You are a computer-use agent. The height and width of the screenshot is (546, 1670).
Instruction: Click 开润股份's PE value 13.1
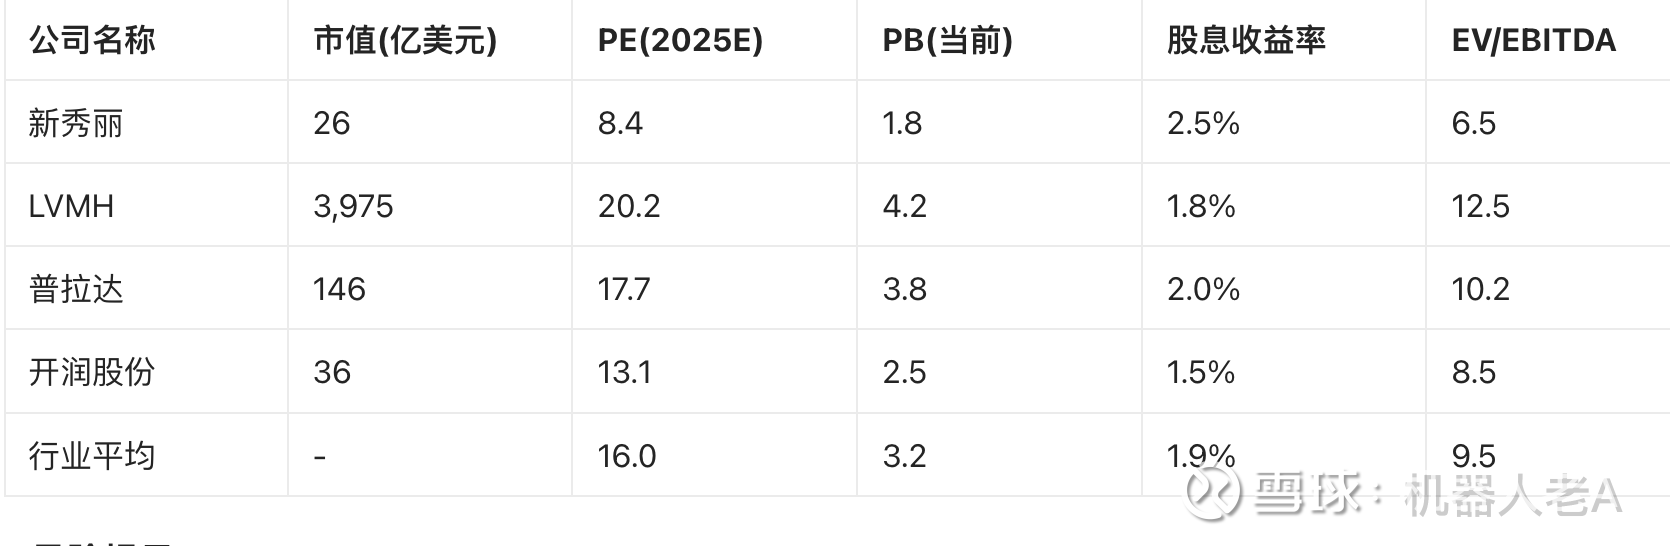tap(624, 372)
